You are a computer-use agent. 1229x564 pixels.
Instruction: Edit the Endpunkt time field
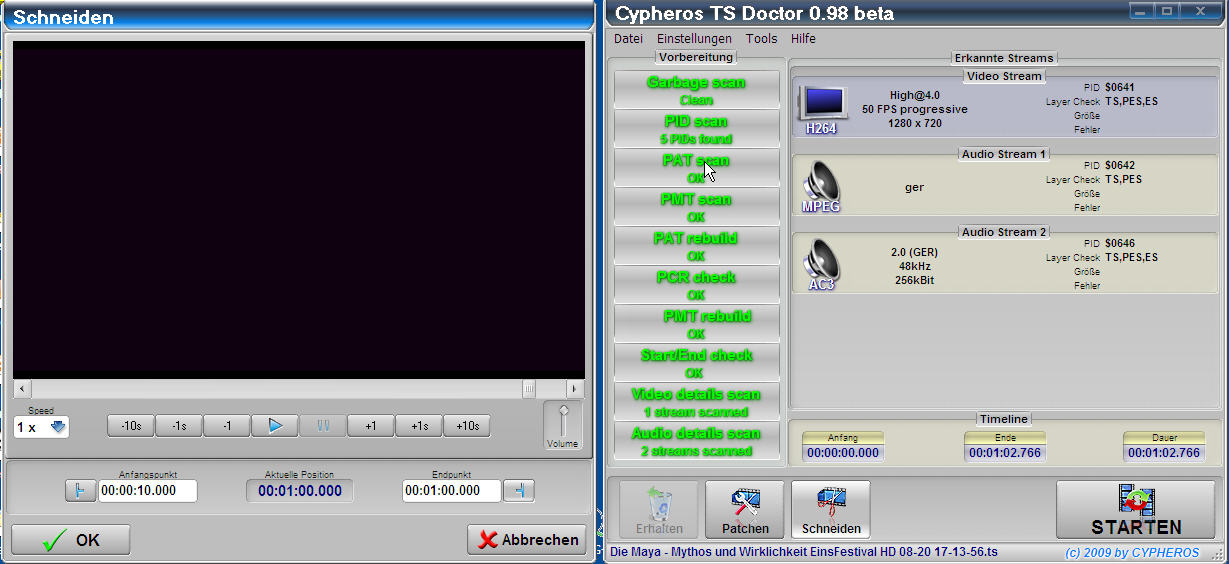point(452,491)
